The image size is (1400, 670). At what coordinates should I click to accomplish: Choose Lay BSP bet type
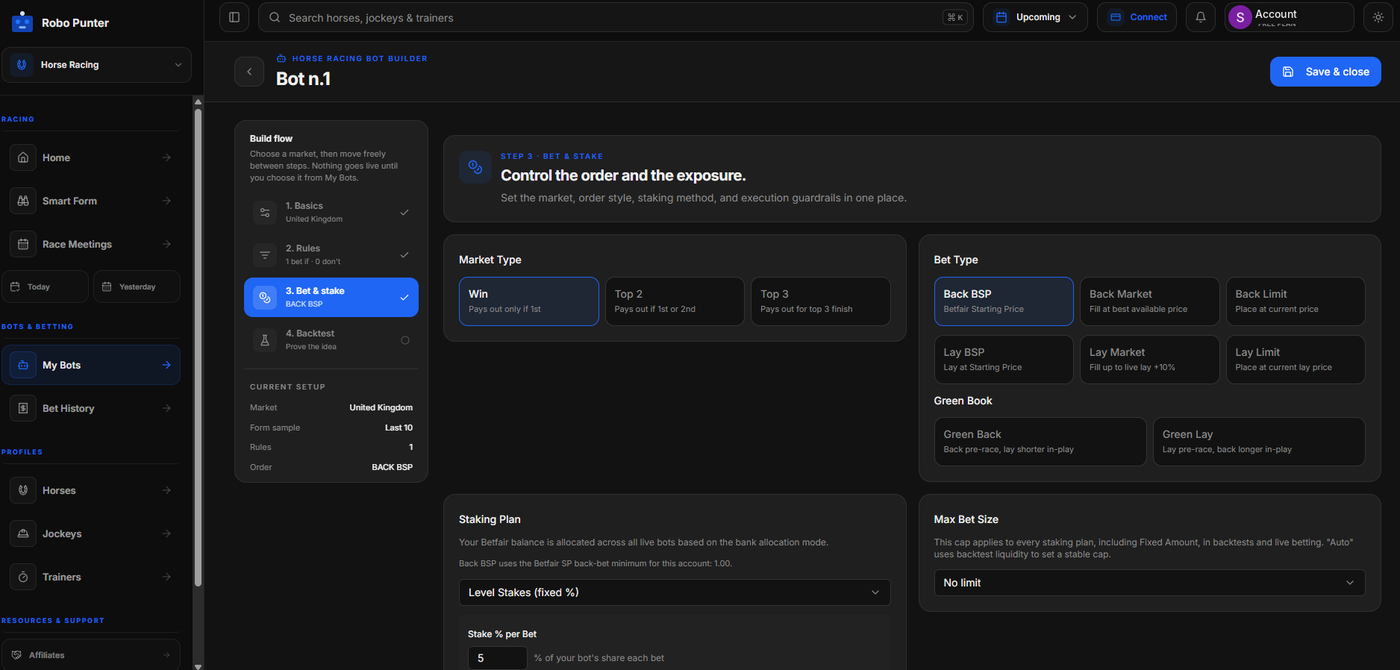pyautogui.click(x=1004, y=359)
